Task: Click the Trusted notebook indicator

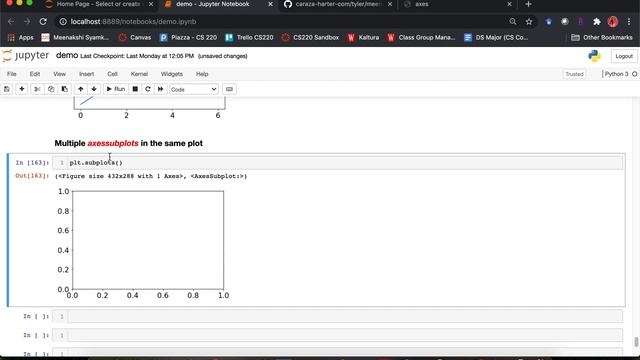Action: (x=574, y=74)
